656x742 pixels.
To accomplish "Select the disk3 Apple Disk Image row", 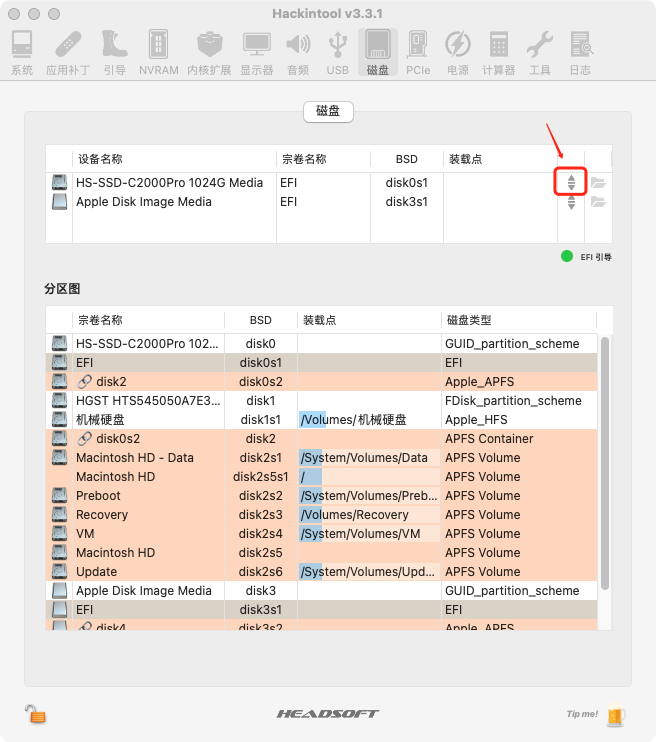I will 322,591.
